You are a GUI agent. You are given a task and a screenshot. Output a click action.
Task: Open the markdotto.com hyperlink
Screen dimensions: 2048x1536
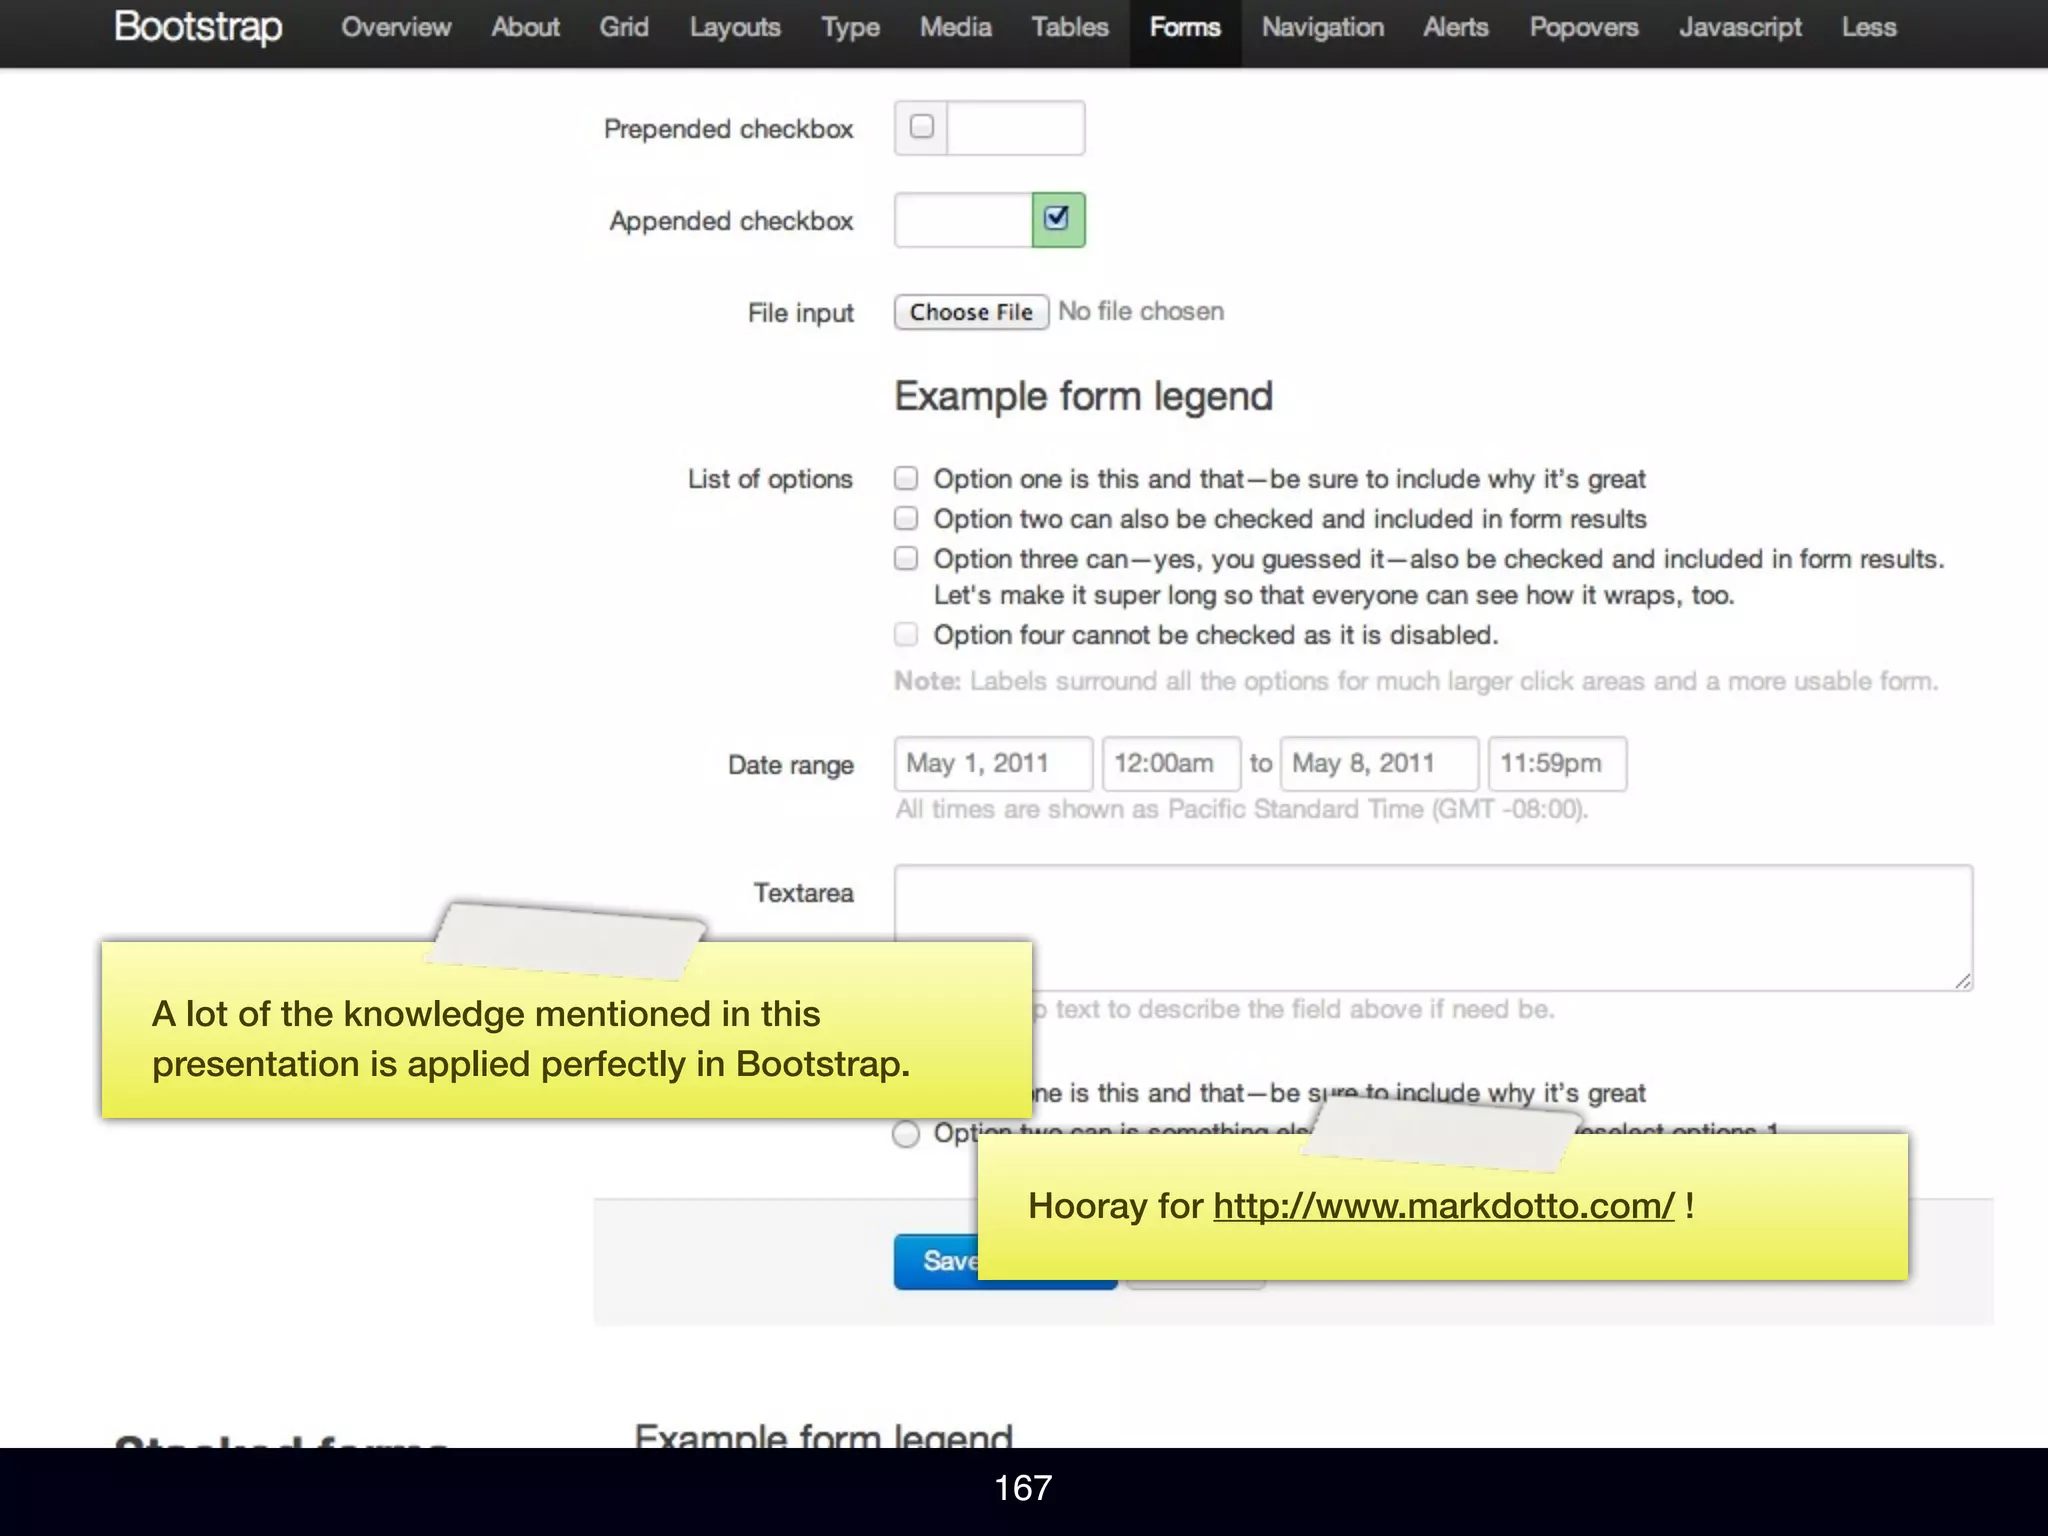point(1443,1206)
